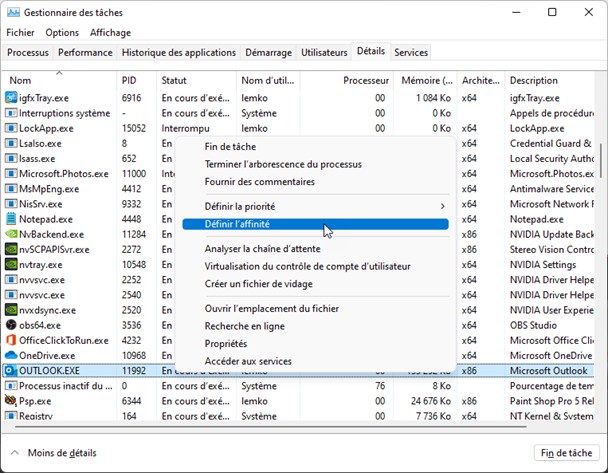608x473 pixels.
Task: Click the OneDrive.exe cloud icon
Action: [10, 355]
